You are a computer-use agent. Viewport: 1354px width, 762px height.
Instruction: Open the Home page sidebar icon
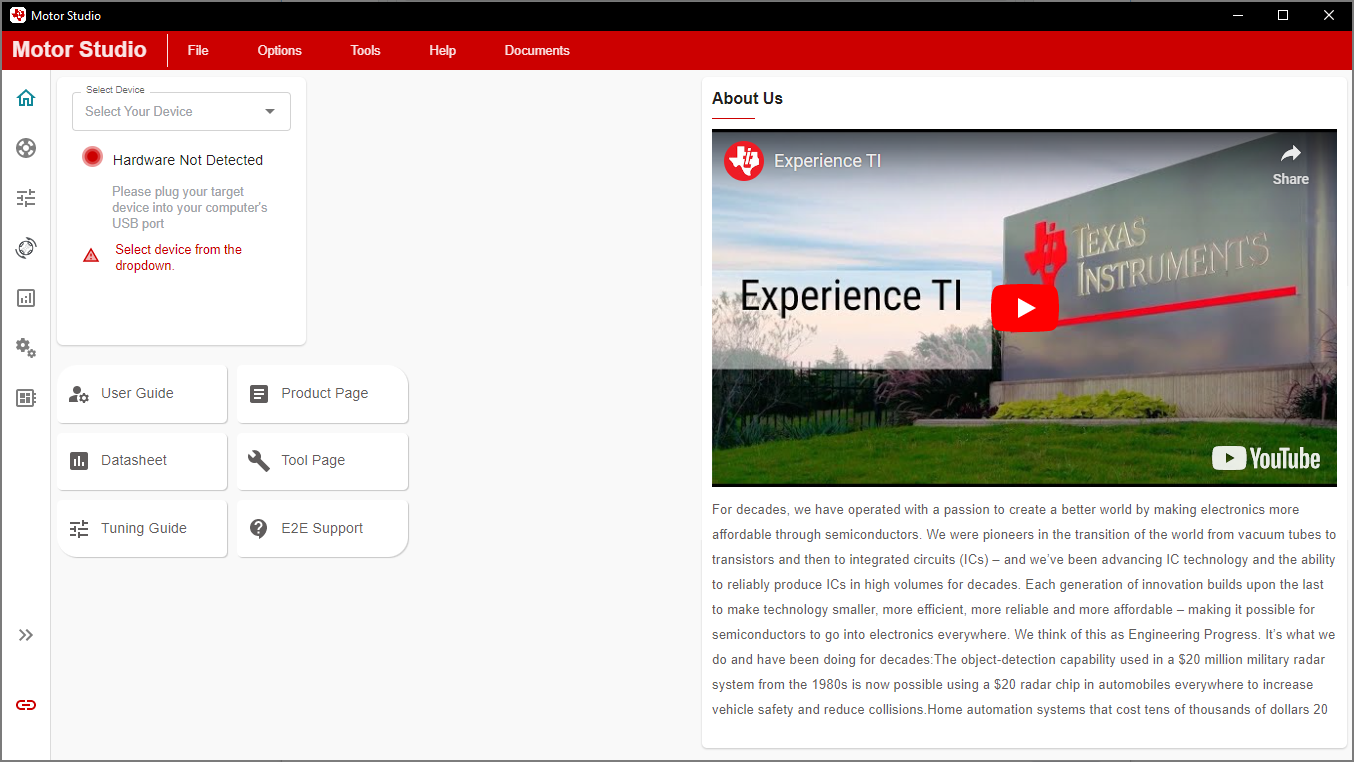coord(26,98)
